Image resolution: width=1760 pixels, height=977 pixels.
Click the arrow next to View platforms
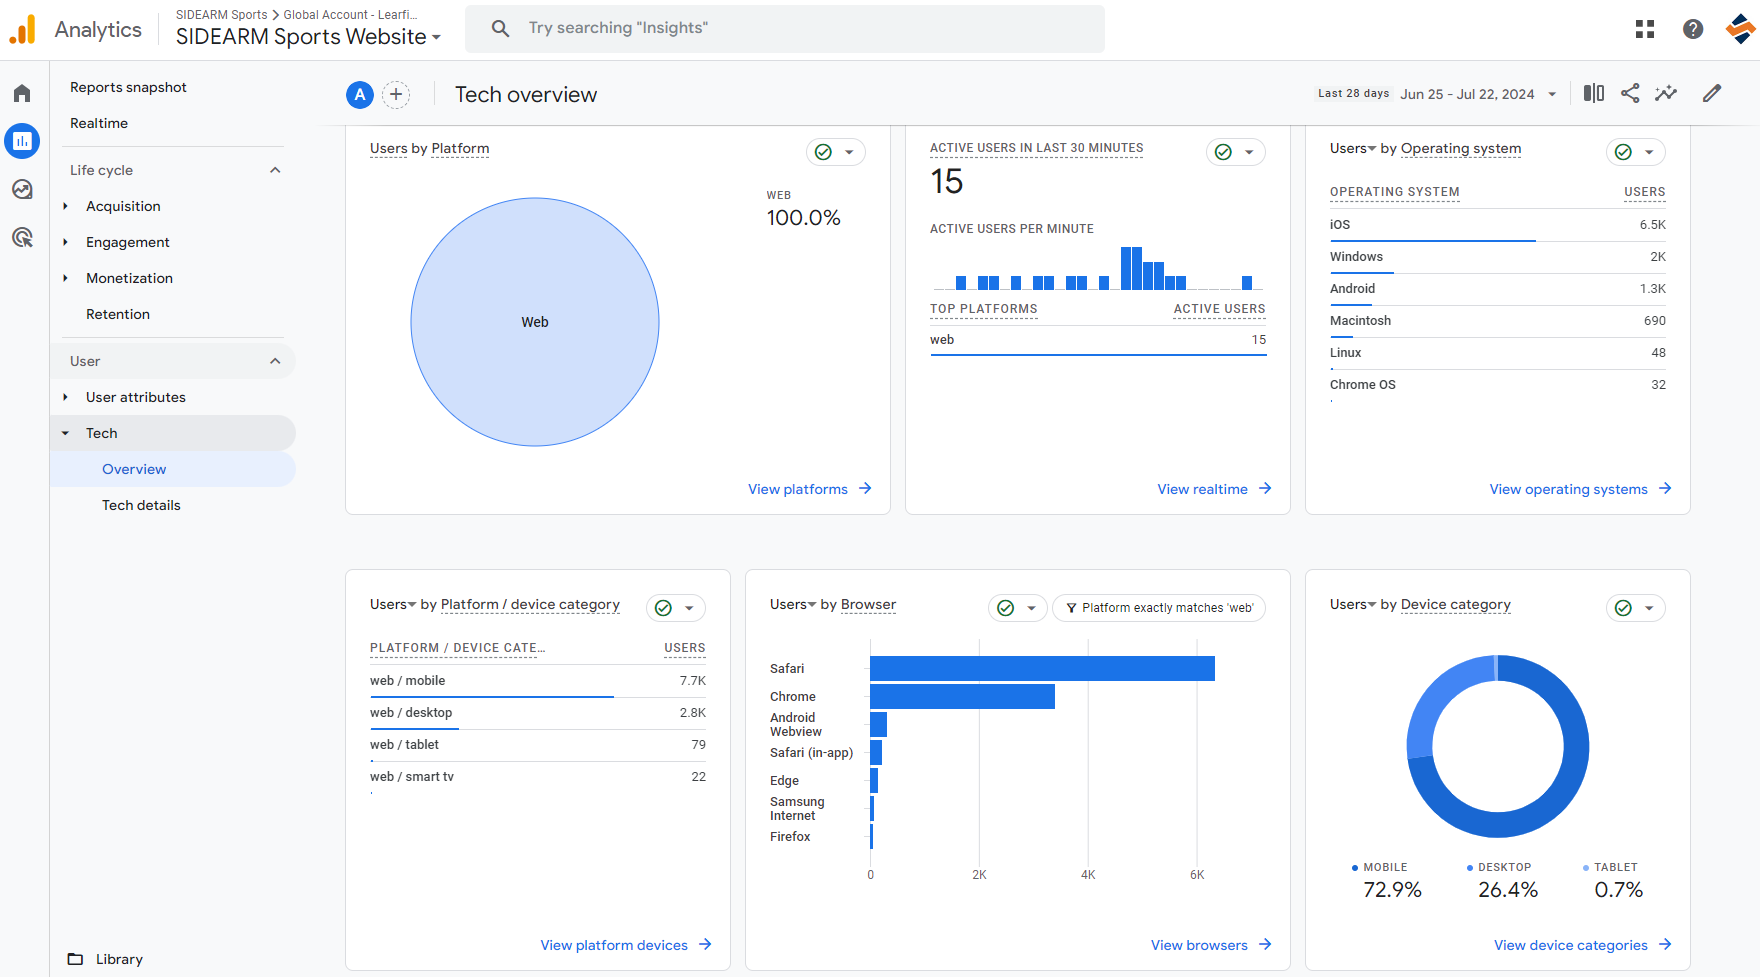(x=865, y=488)
